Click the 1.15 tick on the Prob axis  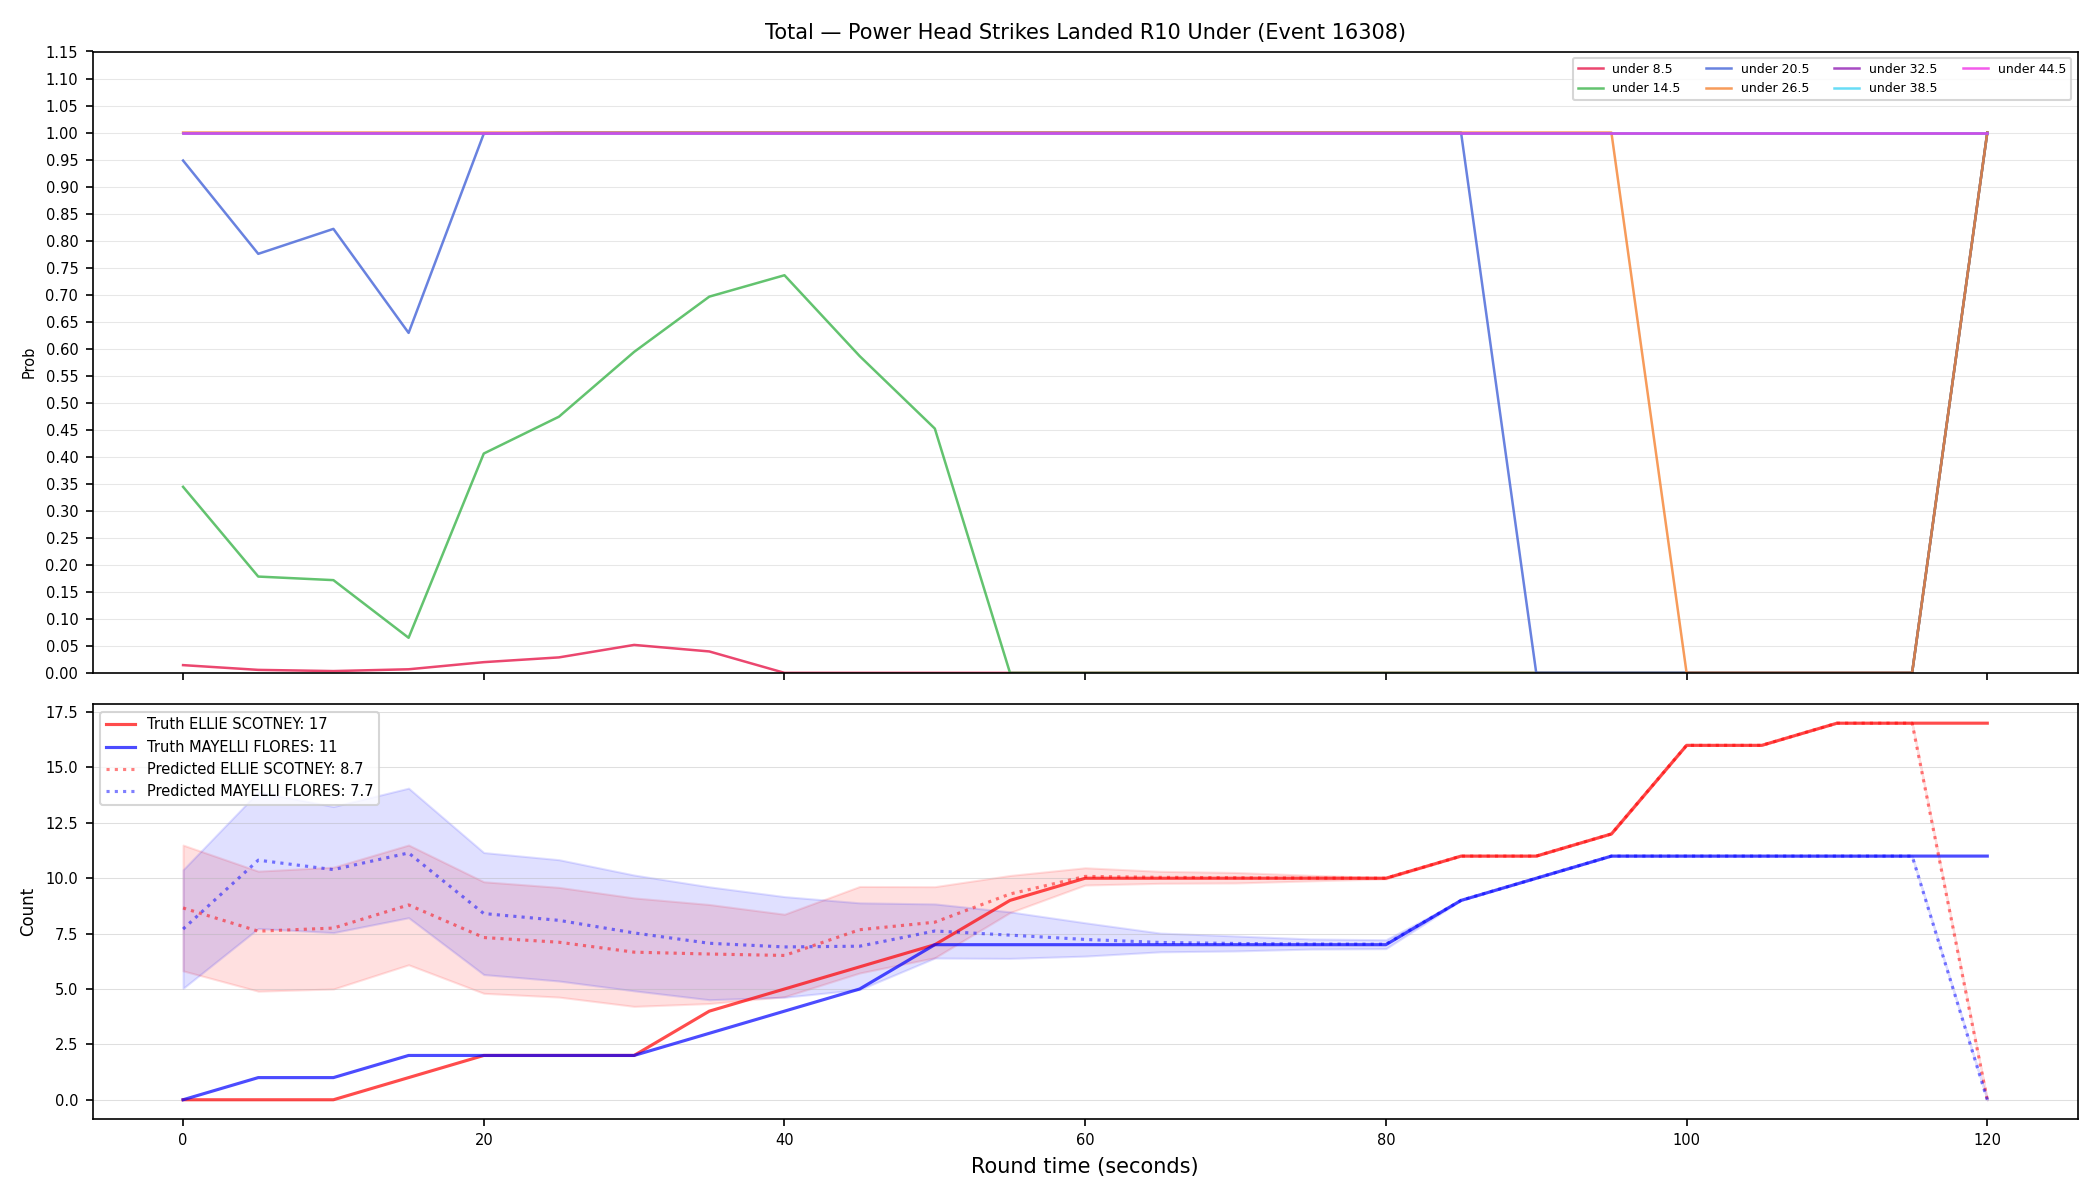click(x=63, y=53)
